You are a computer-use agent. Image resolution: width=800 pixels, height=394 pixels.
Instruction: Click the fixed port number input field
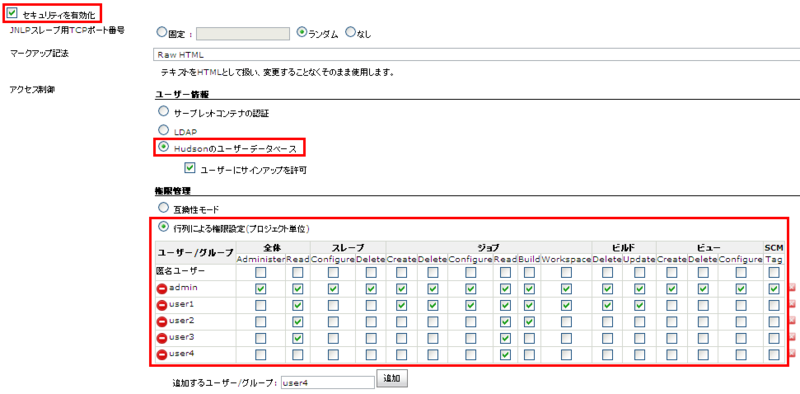point(243,34)
